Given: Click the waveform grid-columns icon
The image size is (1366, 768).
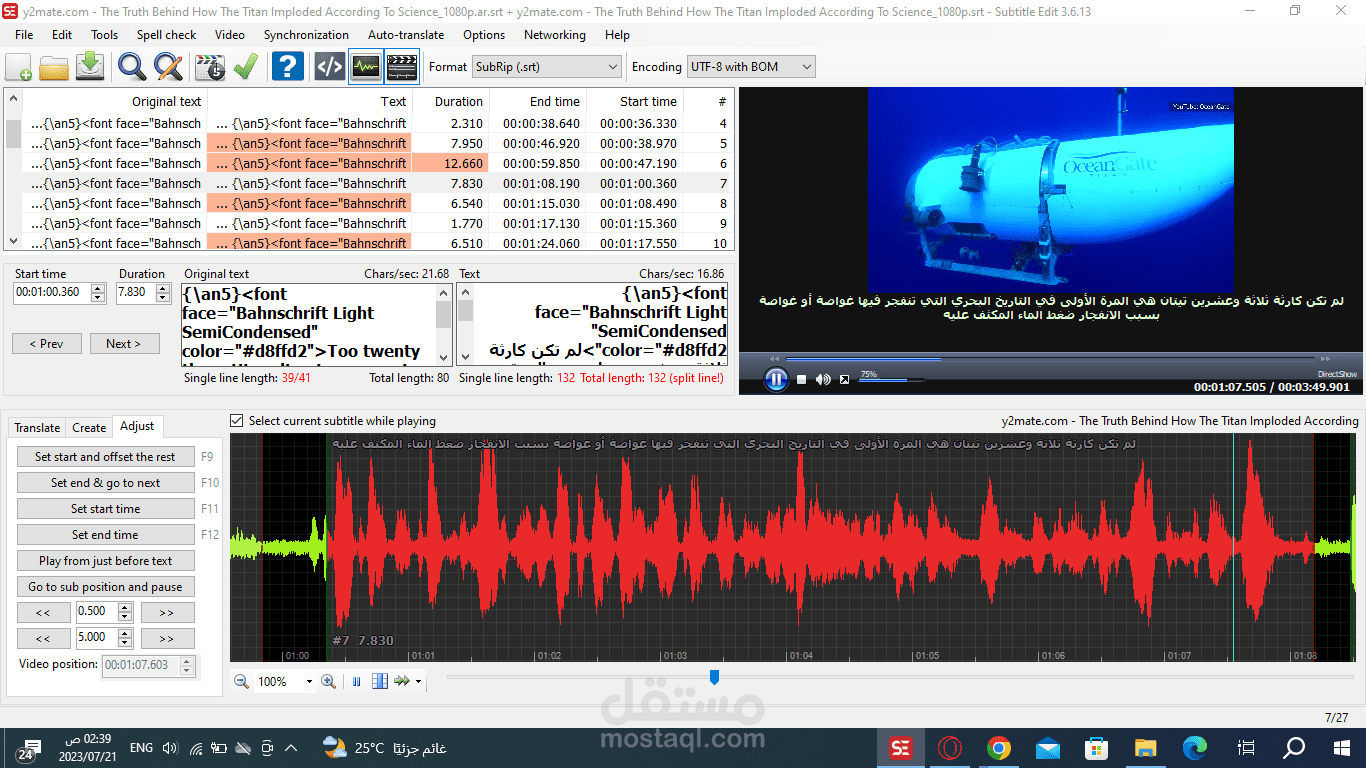Looking at the screenshot, I should pos(380,681).
